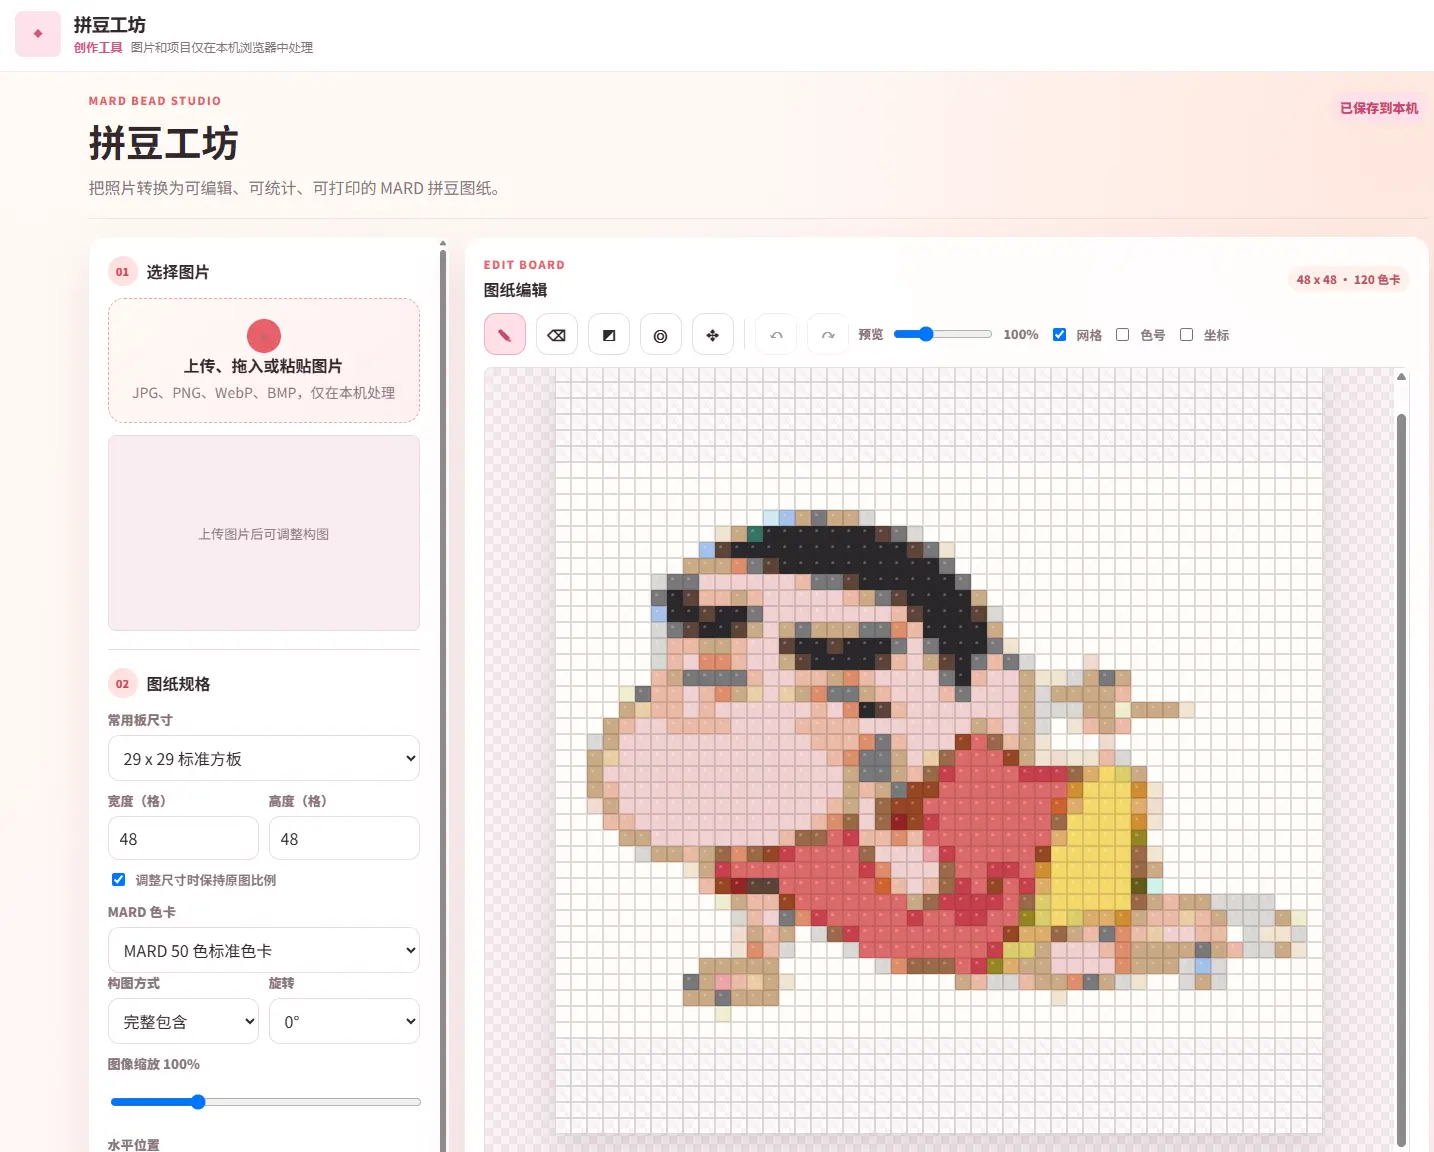1434x1152 pixels.
Task: Click the vertical scrollbar of the edit board
Action: (1402, 780)
